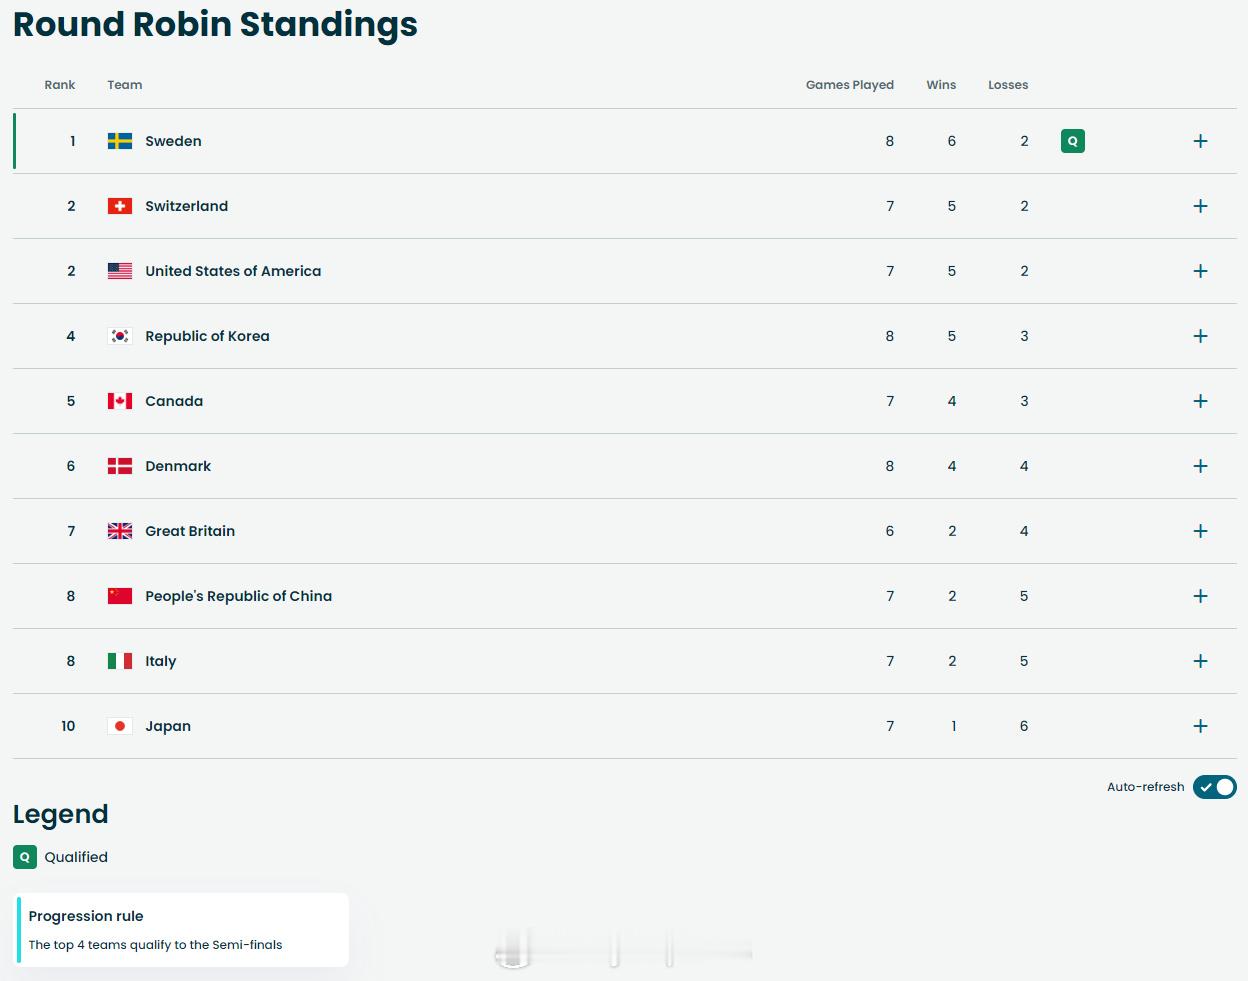Click Sweden's green Qualified badge
The image size is (1248, 981).
click(1072, 141)
